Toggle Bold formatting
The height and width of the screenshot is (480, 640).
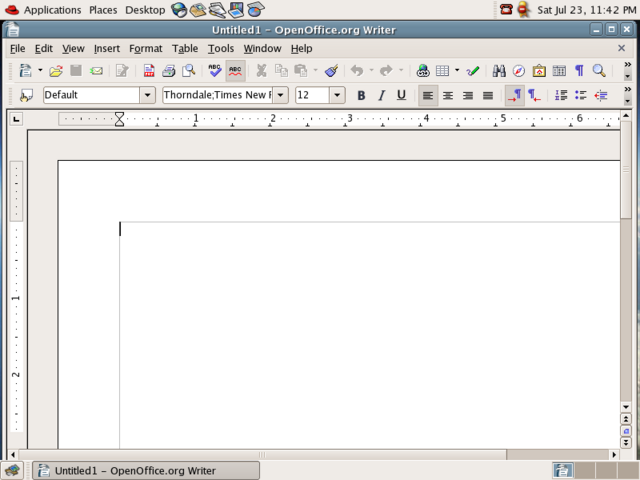(361, 96)
